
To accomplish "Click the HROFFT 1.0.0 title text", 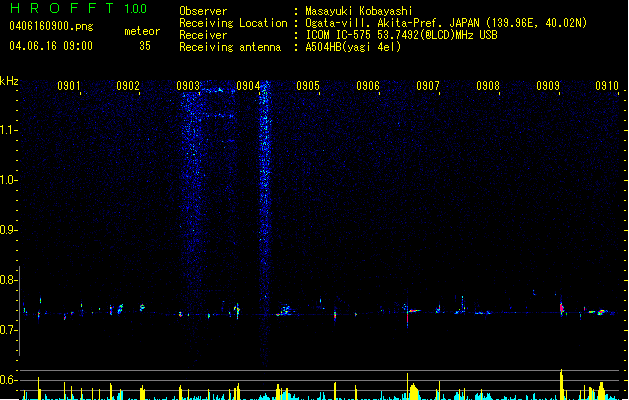I will click(x=78, y=8).
